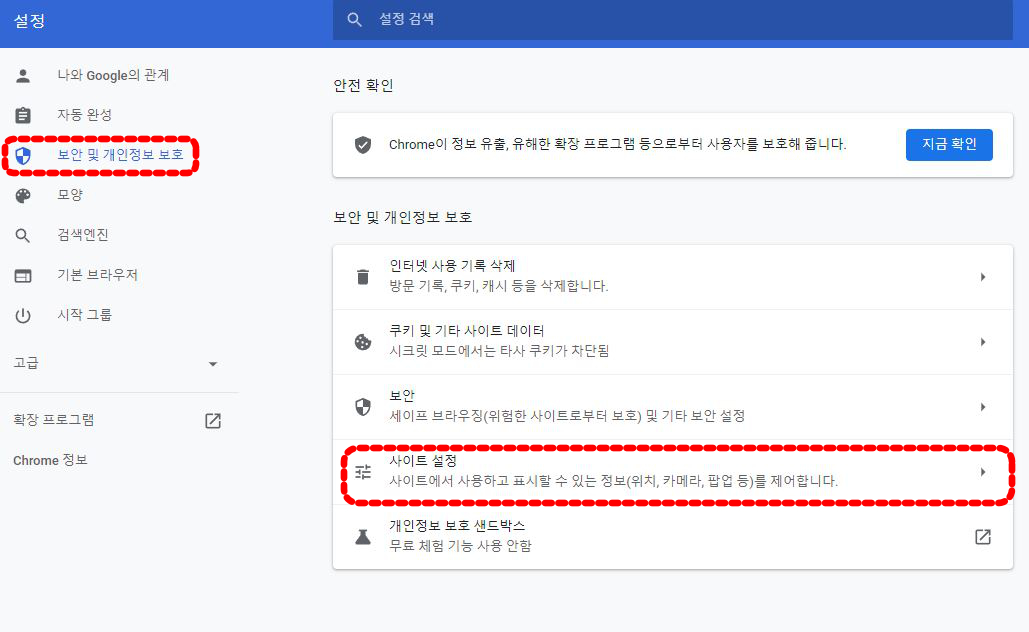Open 시작 그룹 settings

pos(84,315)
